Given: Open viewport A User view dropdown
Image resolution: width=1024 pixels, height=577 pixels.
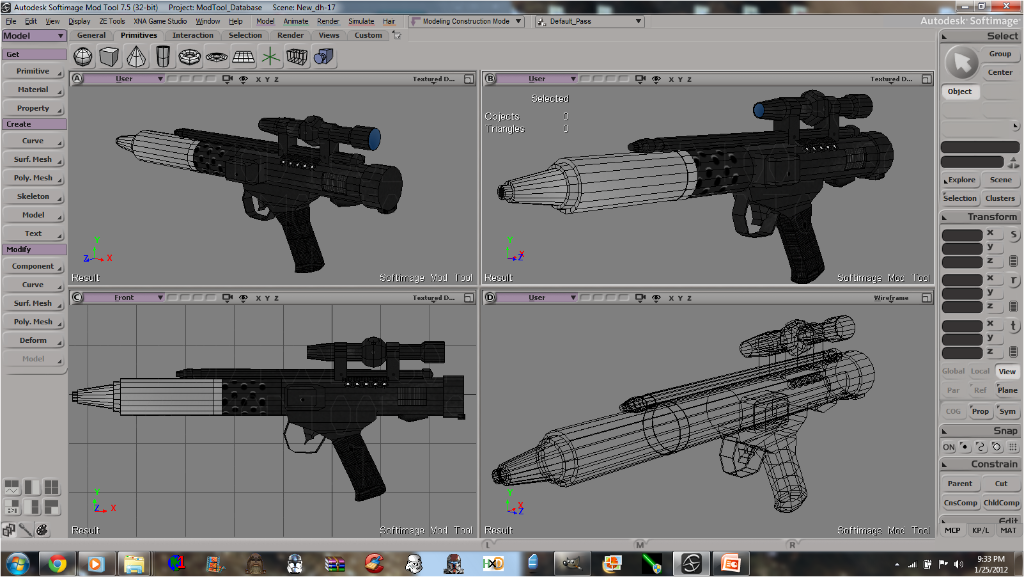Looking at the screenshot, I should 124,79.
